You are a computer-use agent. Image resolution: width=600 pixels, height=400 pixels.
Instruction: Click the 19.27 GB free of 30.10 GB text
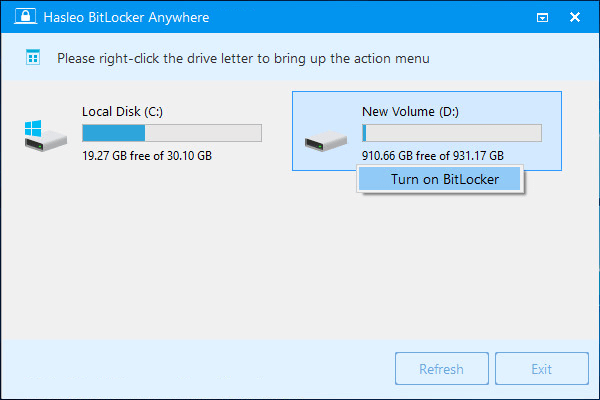pos(147,156)
